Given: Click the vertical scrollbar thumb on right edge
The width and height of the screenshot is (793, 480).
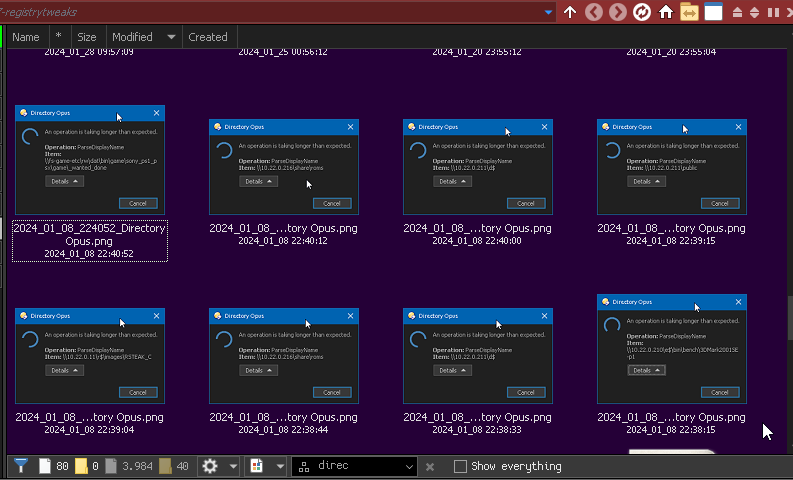Looking at the screenshot, I should pos(790,318).
